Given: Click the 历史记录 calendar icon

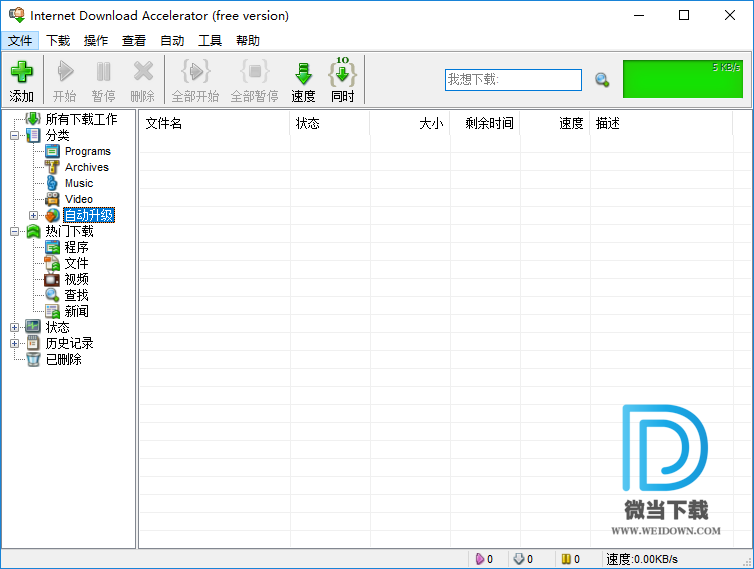Looking at the screenshot, I should point(33,343).
